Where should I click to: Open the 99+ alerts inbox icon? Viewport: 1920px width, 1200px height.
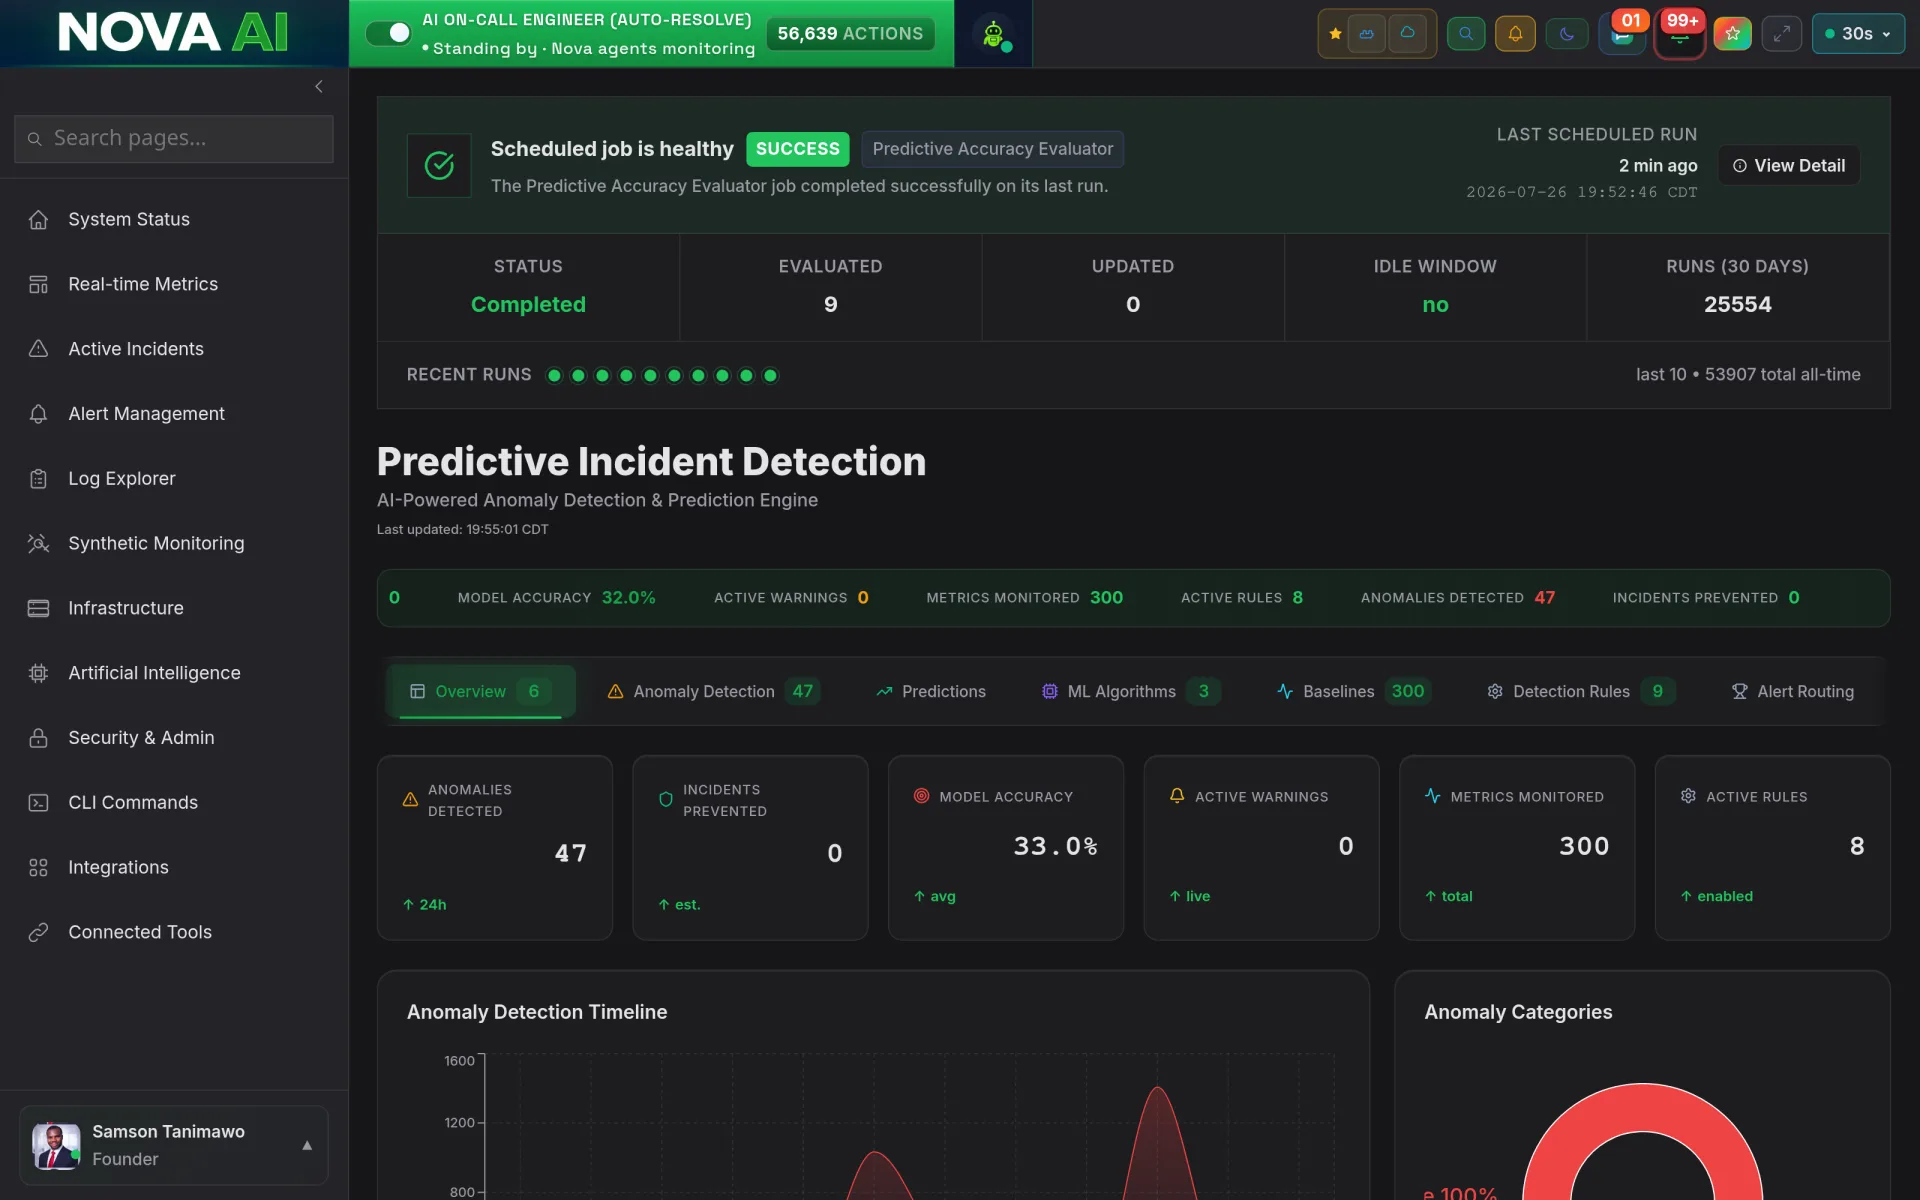pos(1680,34)
